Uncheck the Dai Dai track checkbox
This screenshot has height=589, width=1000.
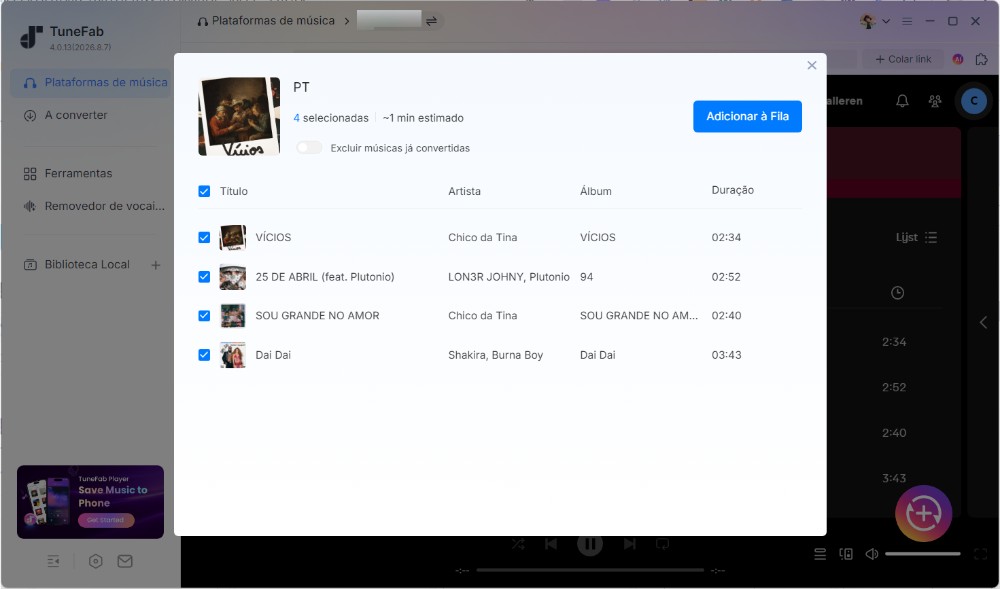[x=204, y=355]
